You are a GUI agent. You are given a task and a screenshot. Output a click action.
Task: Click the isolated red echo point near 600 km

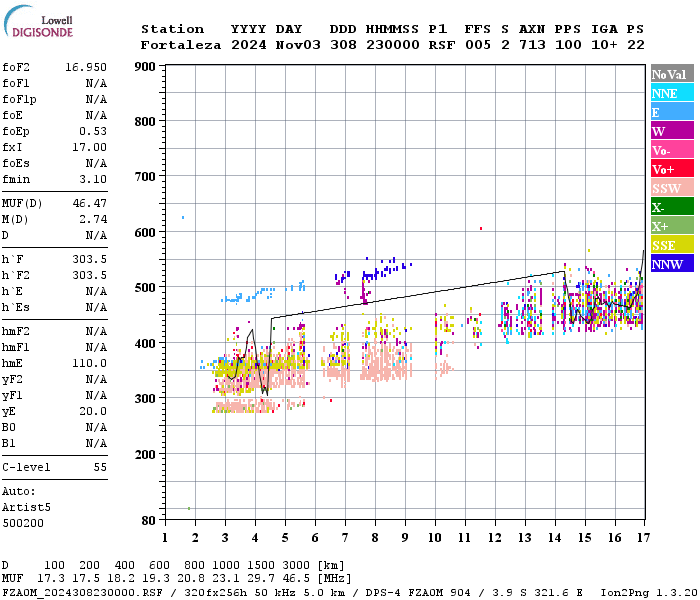tap(481, 229)
